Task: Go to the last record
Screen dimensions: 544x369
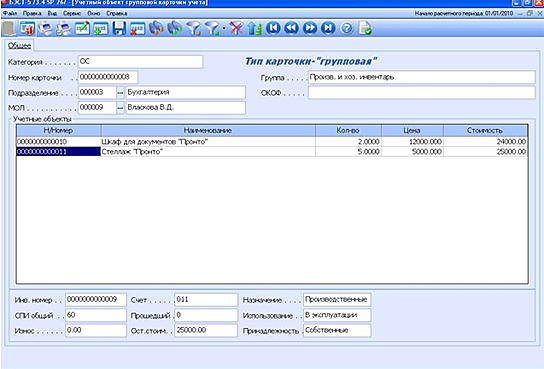Action: (328, 28)
